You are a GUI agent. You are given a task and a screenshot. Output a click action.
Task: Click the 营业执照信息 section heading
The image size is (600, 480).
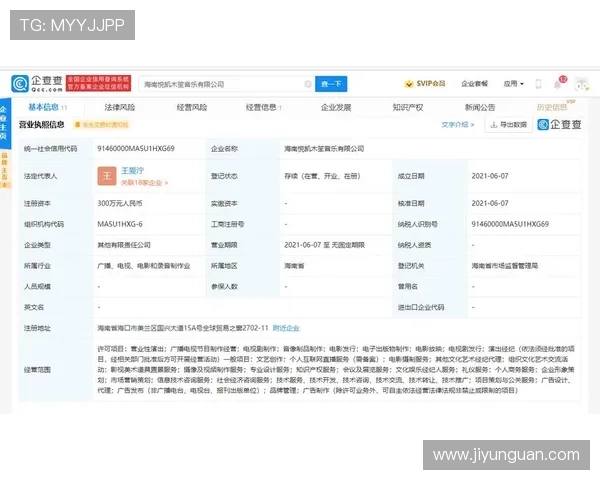click(x=42, y=124)
